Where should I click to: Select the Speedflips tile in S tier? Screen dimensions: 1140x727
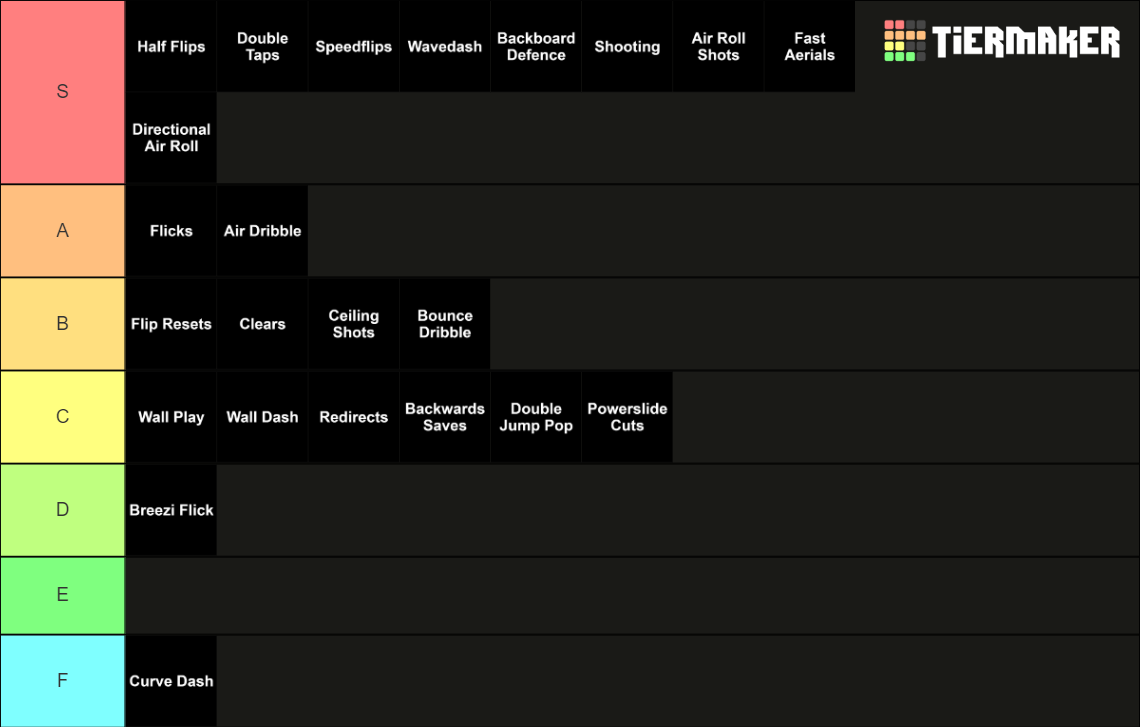tap(353, 47)
